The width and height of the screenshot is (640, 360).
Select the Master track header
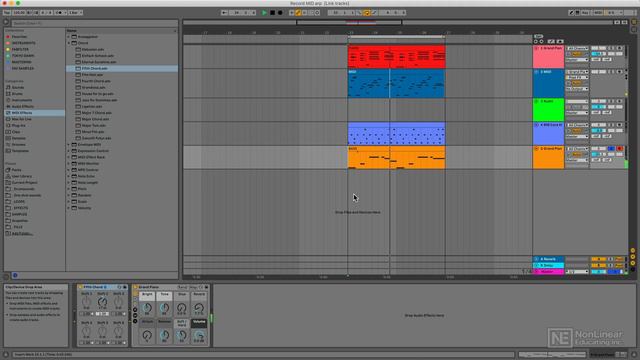tap(549, 271)
